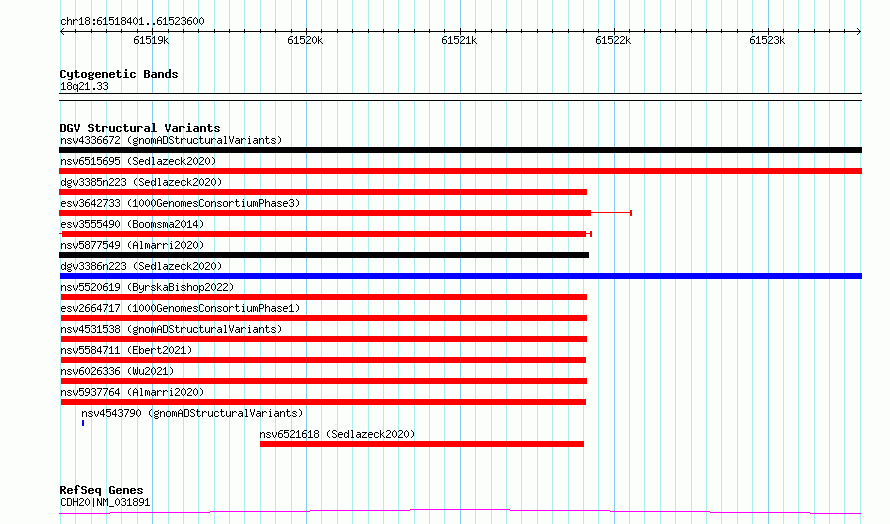
Task: Click the thin red esv3642733 confidence interval tail
Action: click(611, 213)
